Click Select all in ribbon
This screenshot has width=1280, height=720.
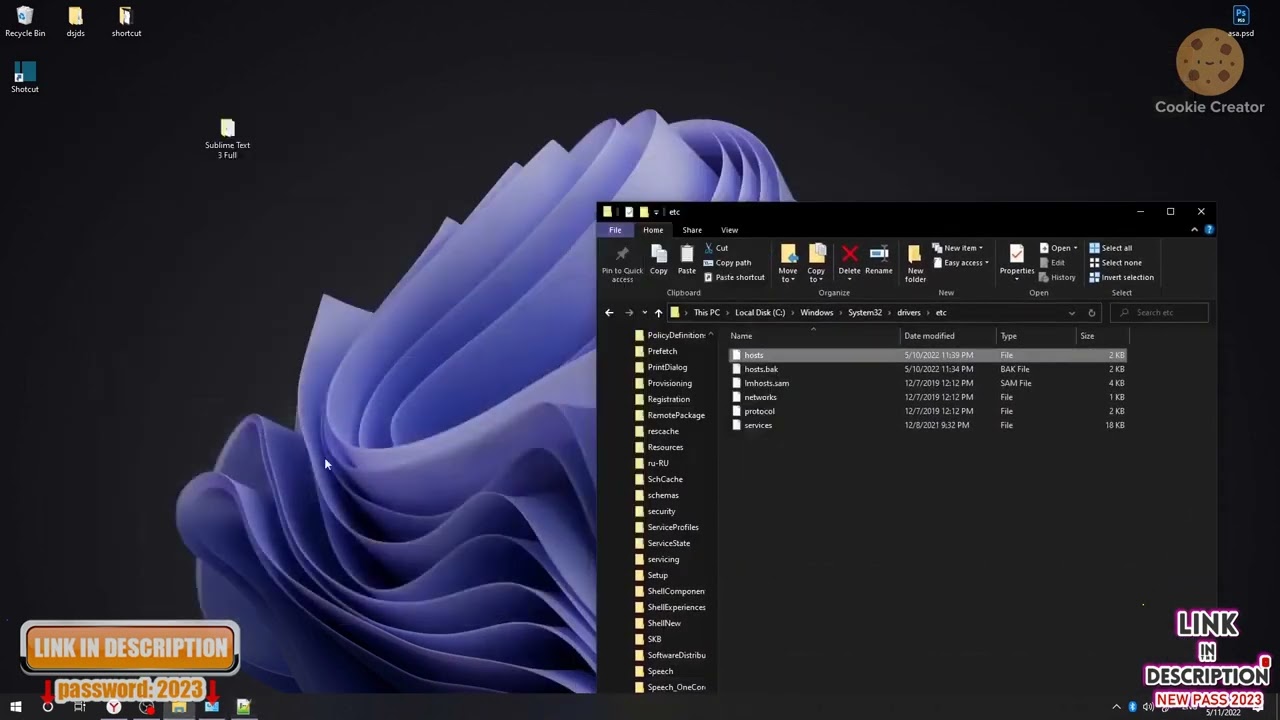[1110, 248]
